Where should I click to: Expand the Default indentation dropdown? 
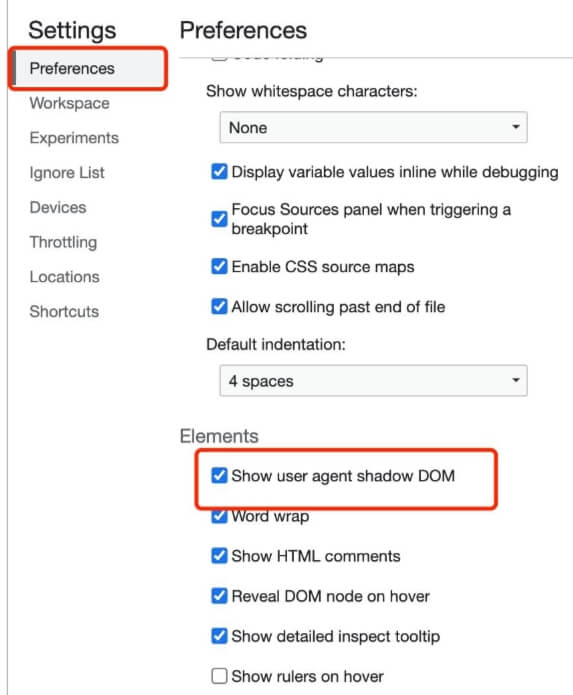[x=373, y=381]
